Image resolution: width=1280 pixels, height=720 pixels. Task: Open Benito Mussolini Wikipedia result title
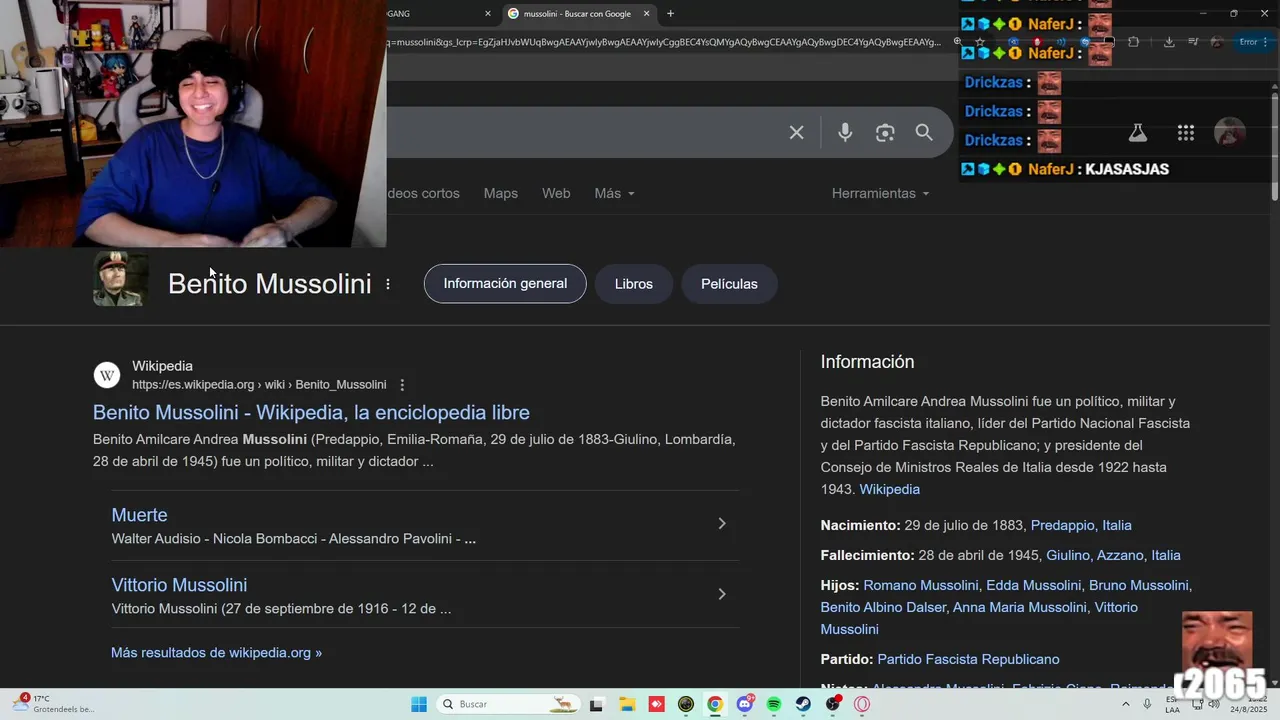tap(311, 412)
